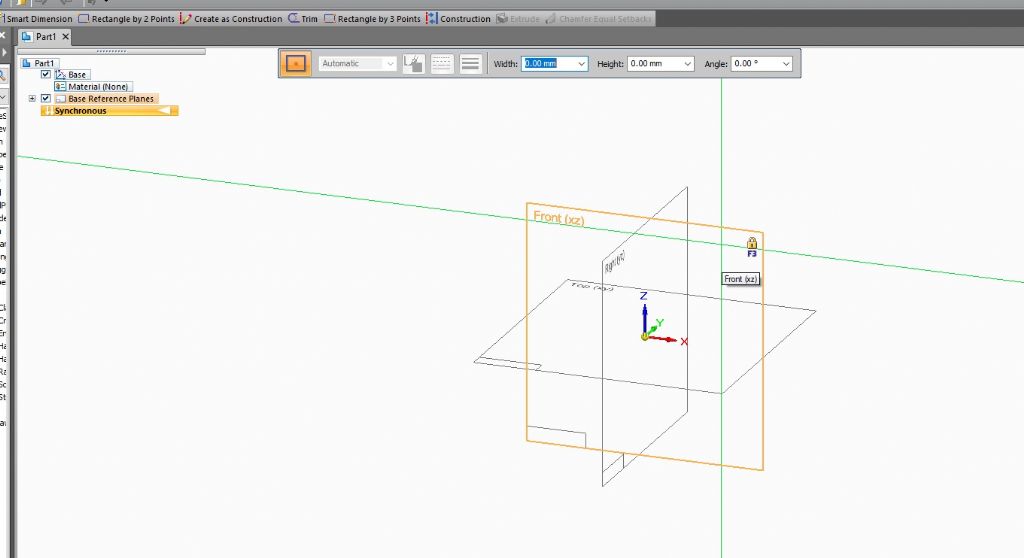
Task: Click the Right (yz) plane label
Action: 615,261
